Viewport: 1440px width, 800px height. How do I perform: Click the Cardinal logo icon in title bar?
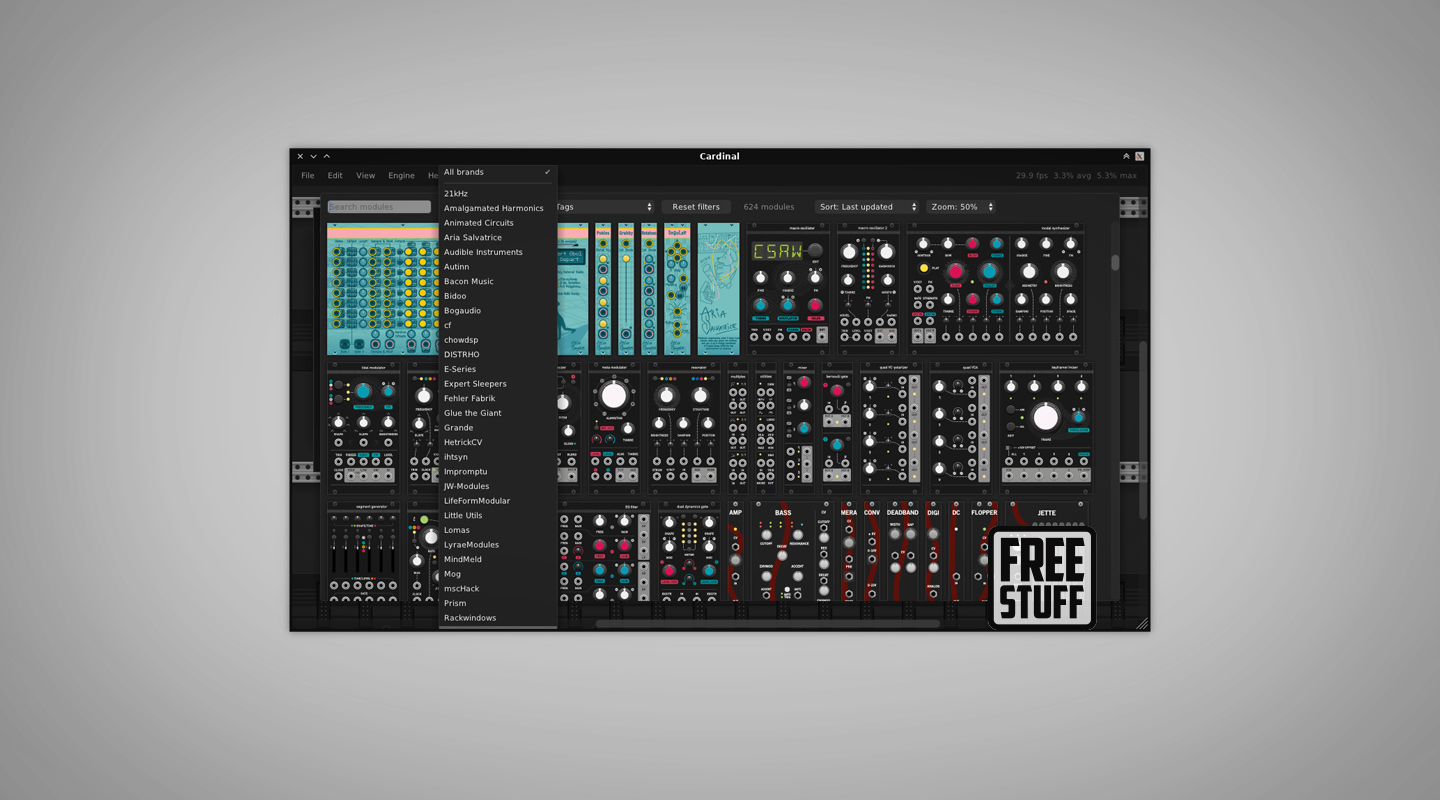(x=1139, y=156)
